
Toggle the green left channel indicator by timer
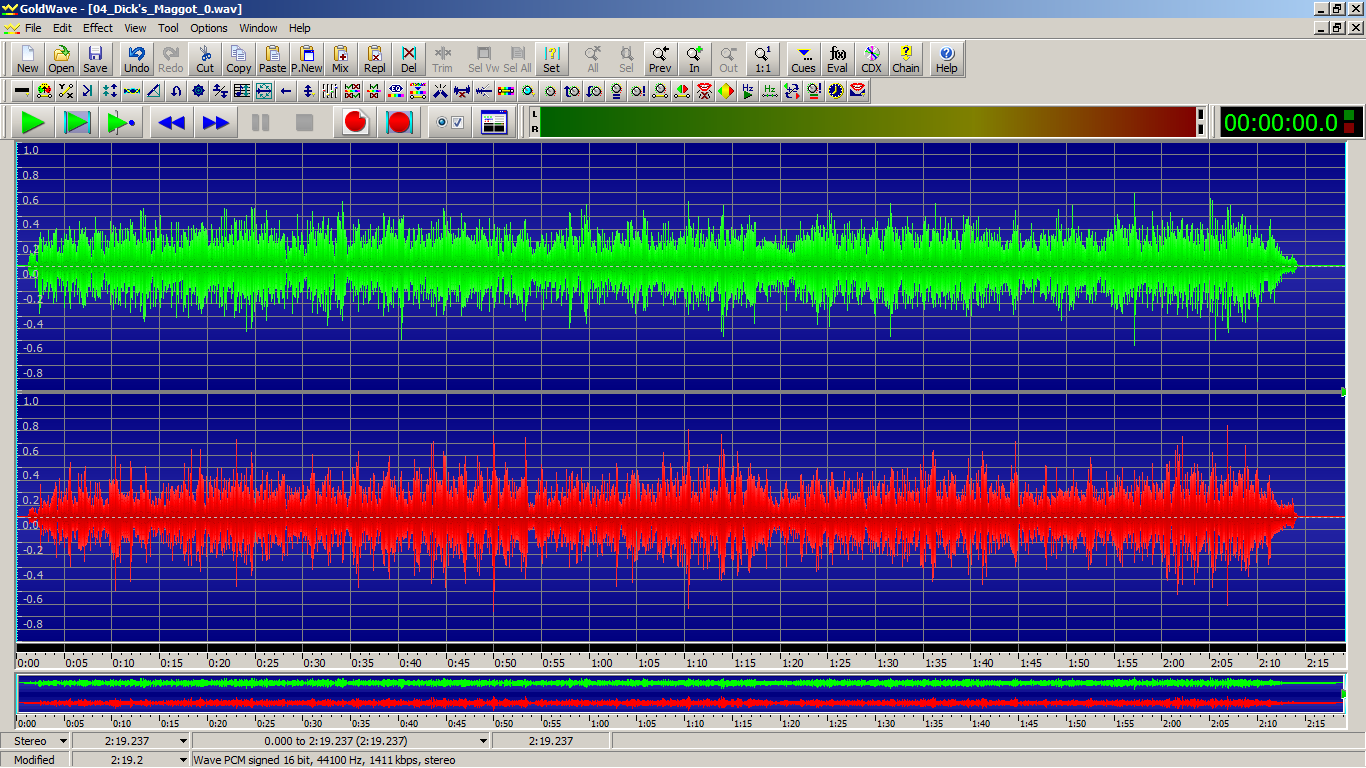[x=1349, y=116]
